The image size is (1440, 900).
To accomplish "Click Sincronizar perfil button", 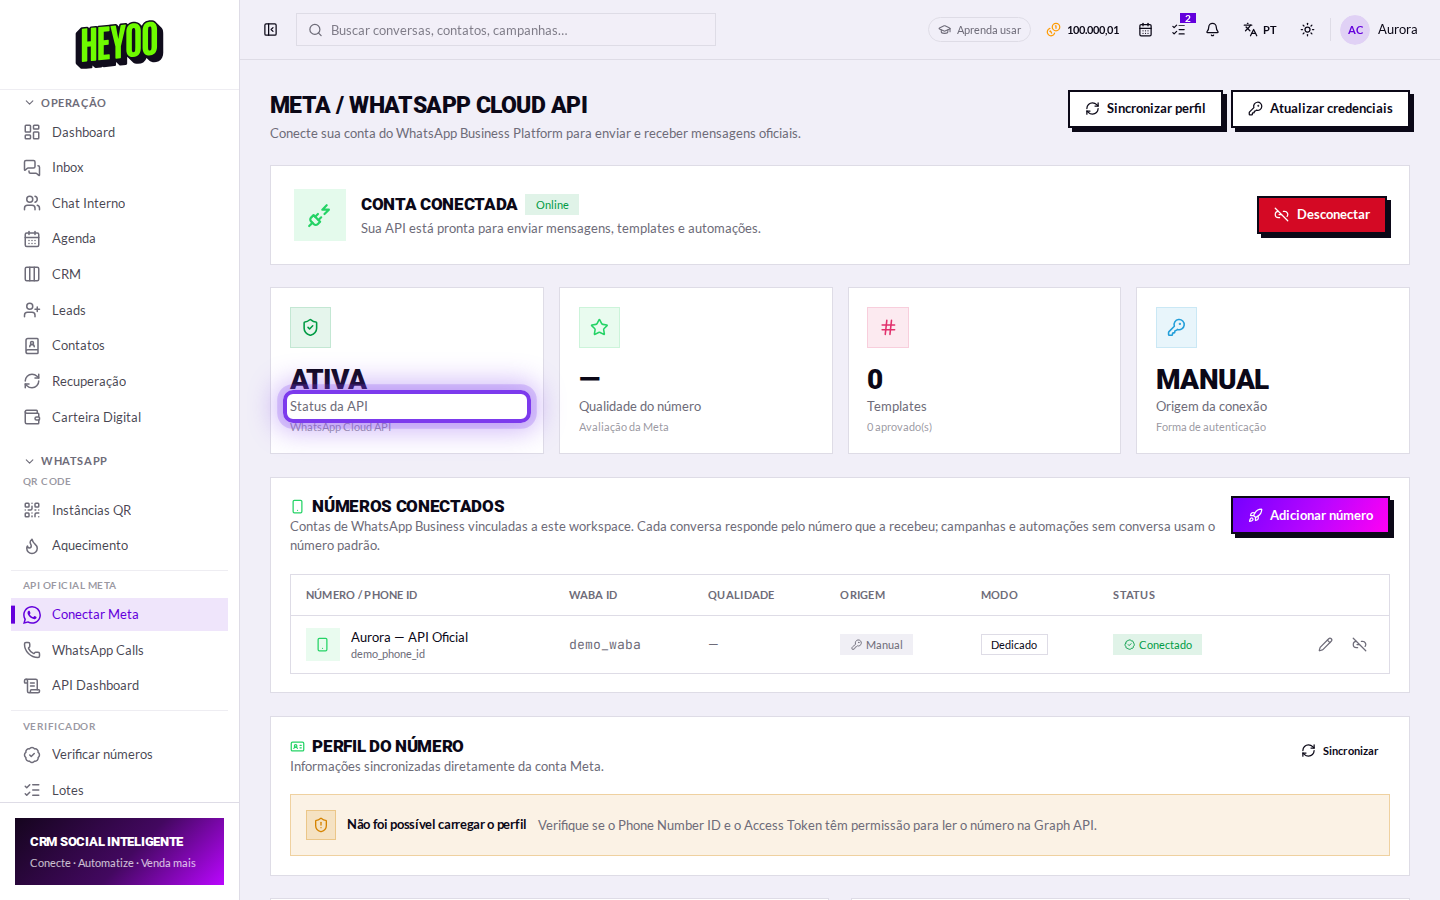I will tap(1145, 108).
